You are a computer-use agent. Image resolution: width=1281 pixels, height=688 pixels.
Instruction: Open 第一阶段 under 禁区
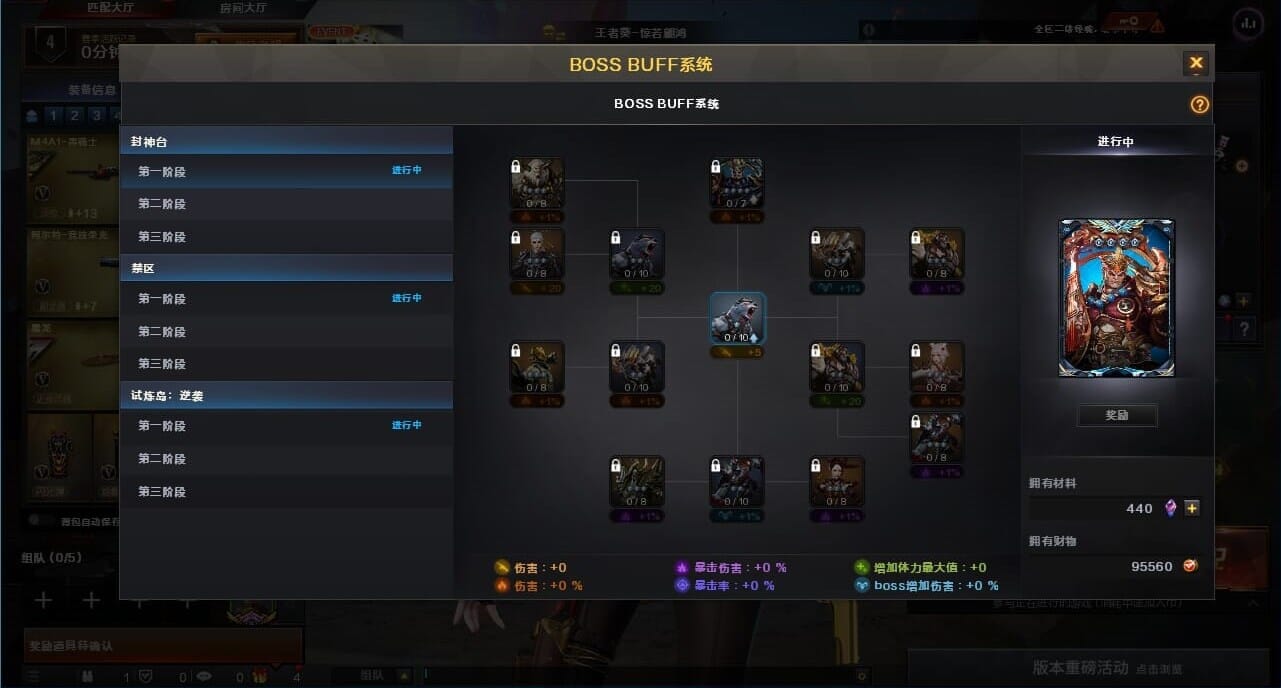click(x=286, y=298)
